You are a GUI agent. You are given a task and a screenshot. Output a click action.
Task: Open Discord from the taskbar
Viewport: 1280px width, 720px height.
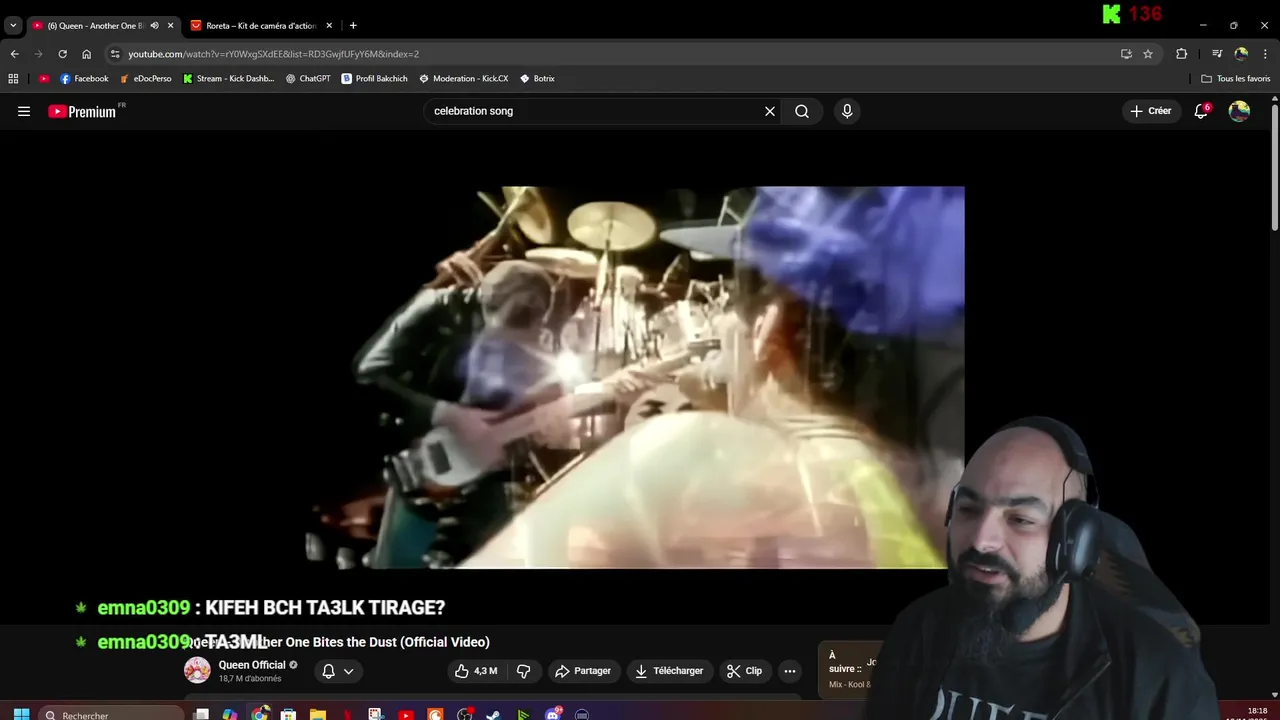[x=553, y=714]
